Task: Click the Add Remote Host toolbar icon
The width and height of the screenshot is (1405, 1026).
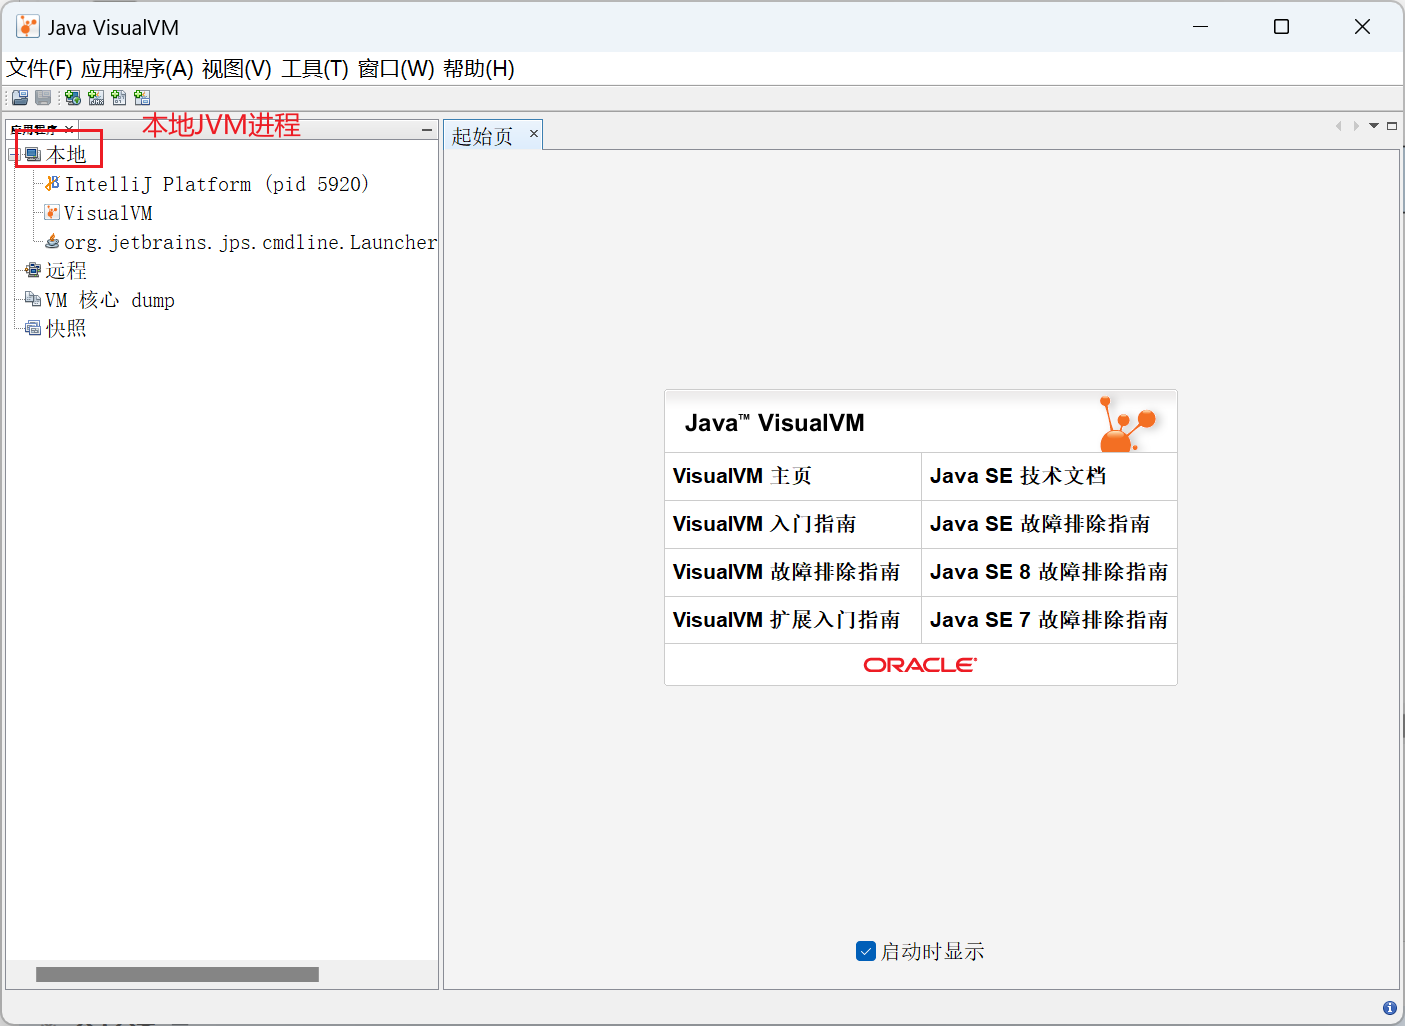Action: pos(73,97)
